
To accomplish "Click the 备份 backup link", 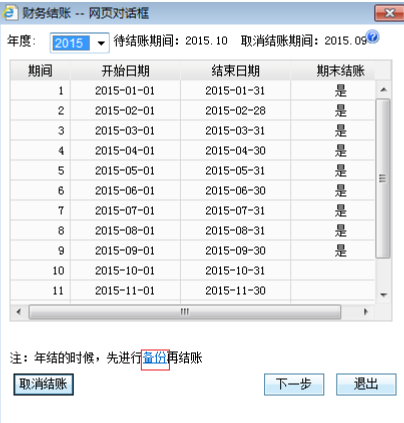I will coord(155,358).
